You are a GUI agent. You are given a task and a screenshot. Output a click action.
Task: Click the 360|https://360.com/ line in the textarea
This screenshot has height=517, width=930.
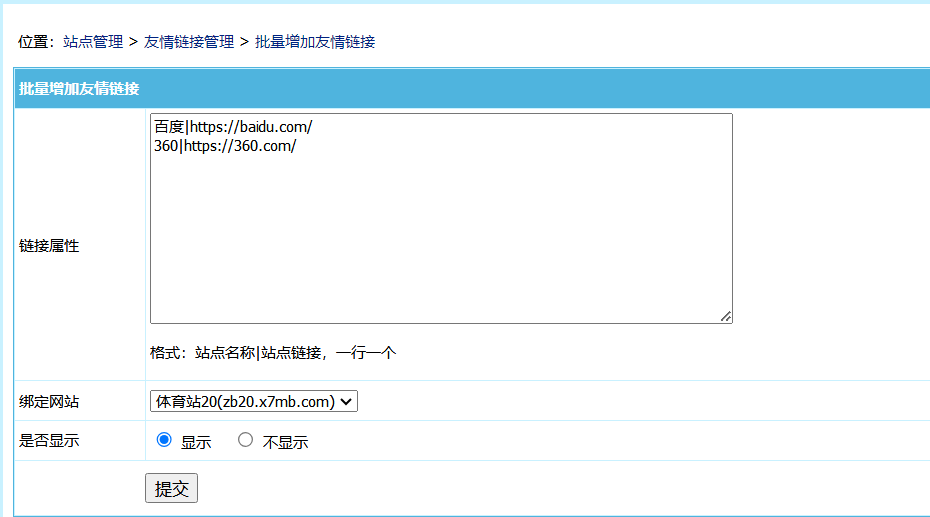pyautogui.click(x=225, y=146)
